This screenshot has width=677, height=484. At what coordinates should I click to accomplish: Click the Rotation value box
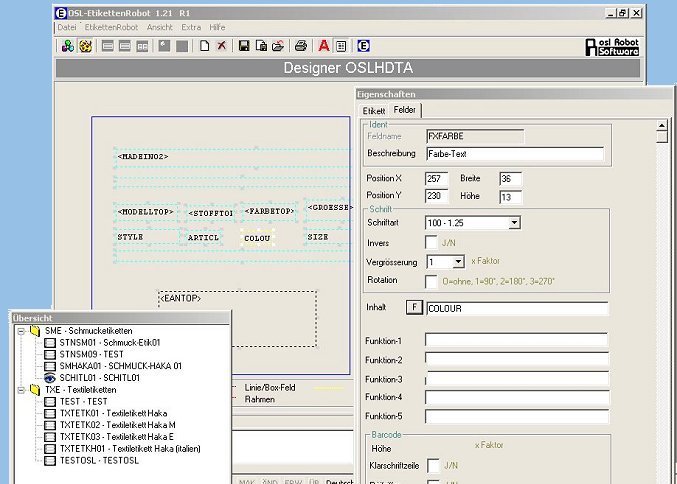pos(431,281)
